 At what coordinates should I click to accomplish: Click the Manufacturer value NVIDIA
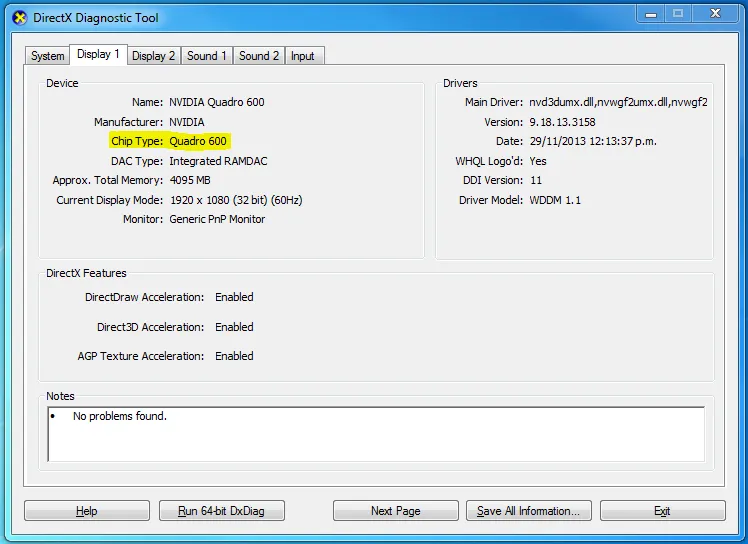click(x=187, y=122)
